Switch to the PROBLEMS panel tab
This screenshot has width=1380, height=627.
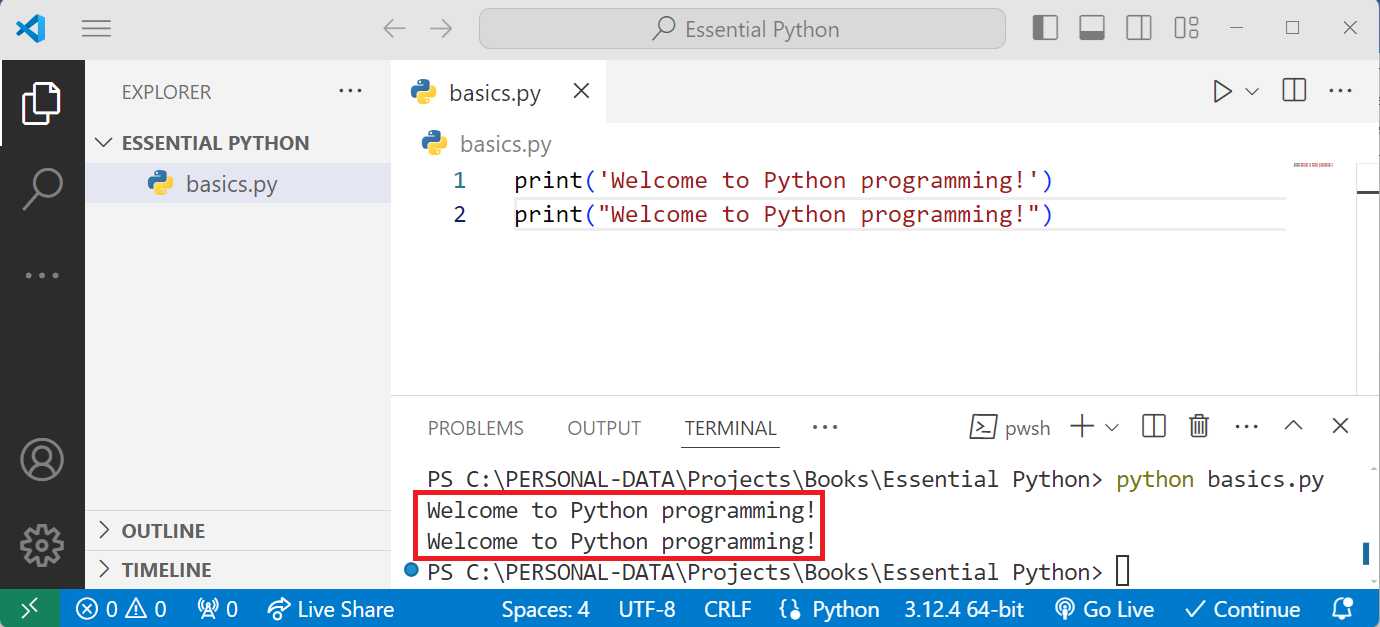point(476,428)
